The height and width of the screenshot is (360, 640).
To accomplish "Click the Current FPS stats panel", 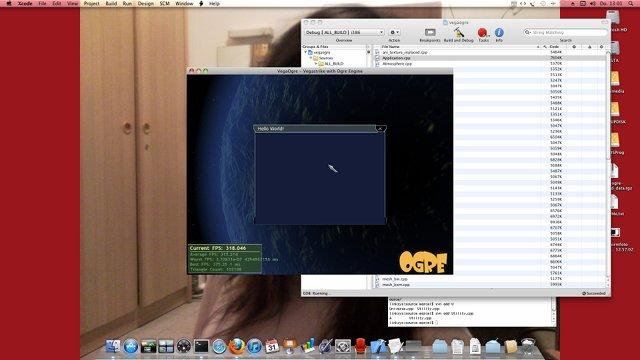I will 225,258.
